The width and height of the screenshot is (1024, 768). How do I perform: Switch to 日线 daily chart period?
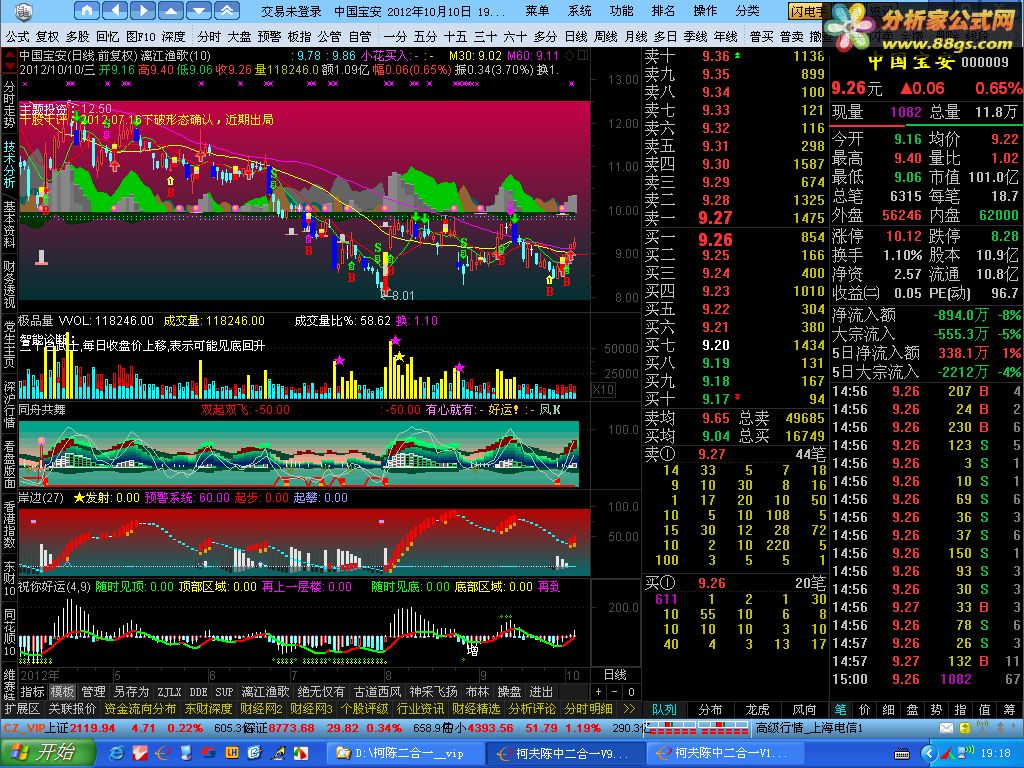pos(576,37)
